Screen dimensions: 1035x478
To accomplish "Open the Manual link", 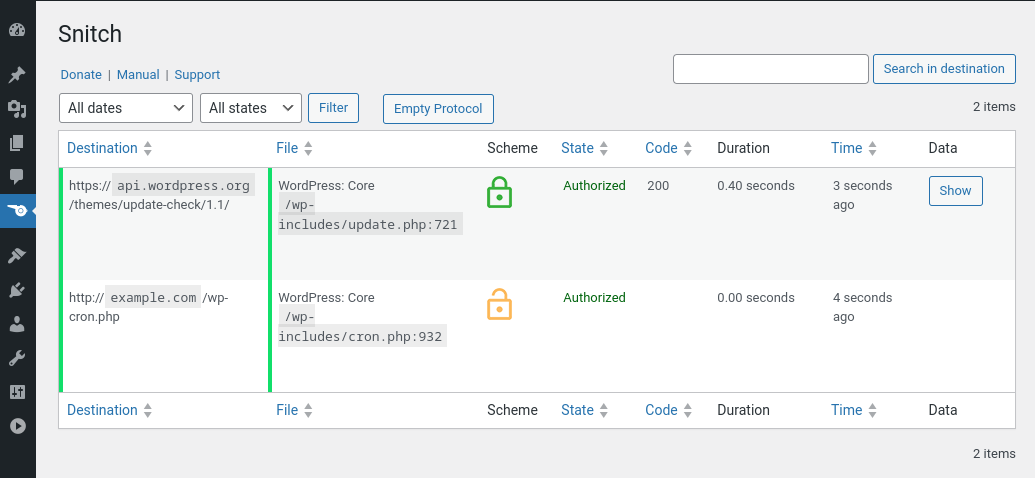I will 138,75.
